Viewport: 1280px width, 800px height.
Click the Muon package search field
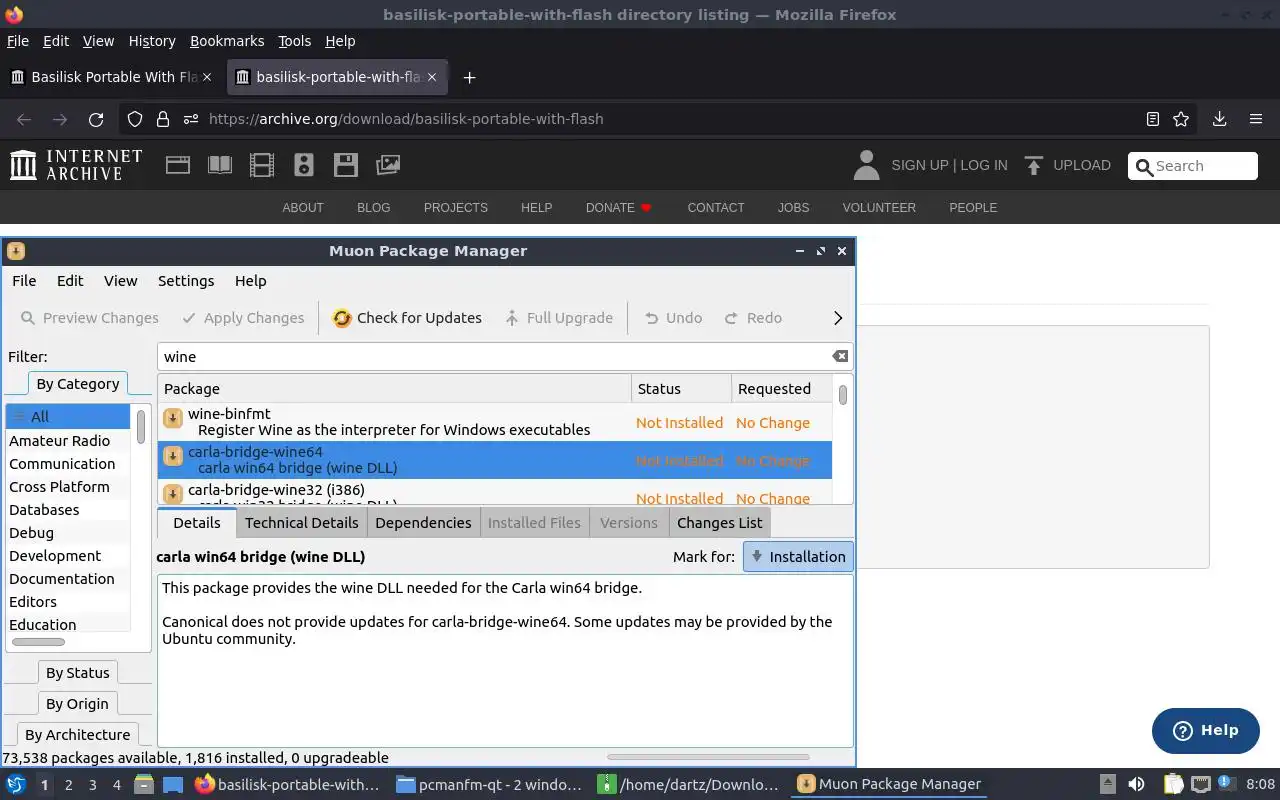[505, 356]
